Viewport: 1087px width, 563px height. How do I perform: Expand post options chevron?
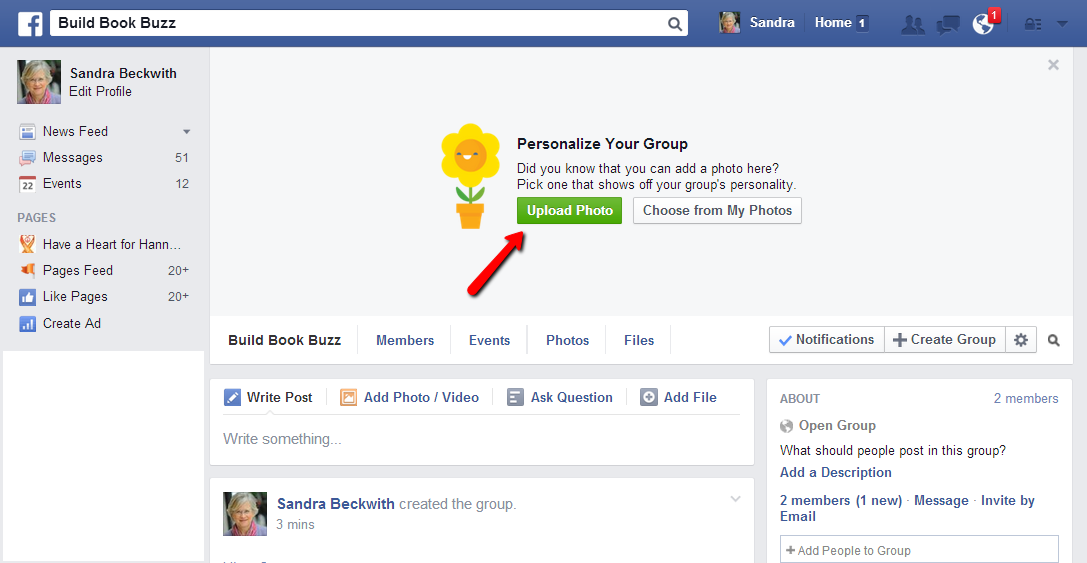click(x=735, y=499)
